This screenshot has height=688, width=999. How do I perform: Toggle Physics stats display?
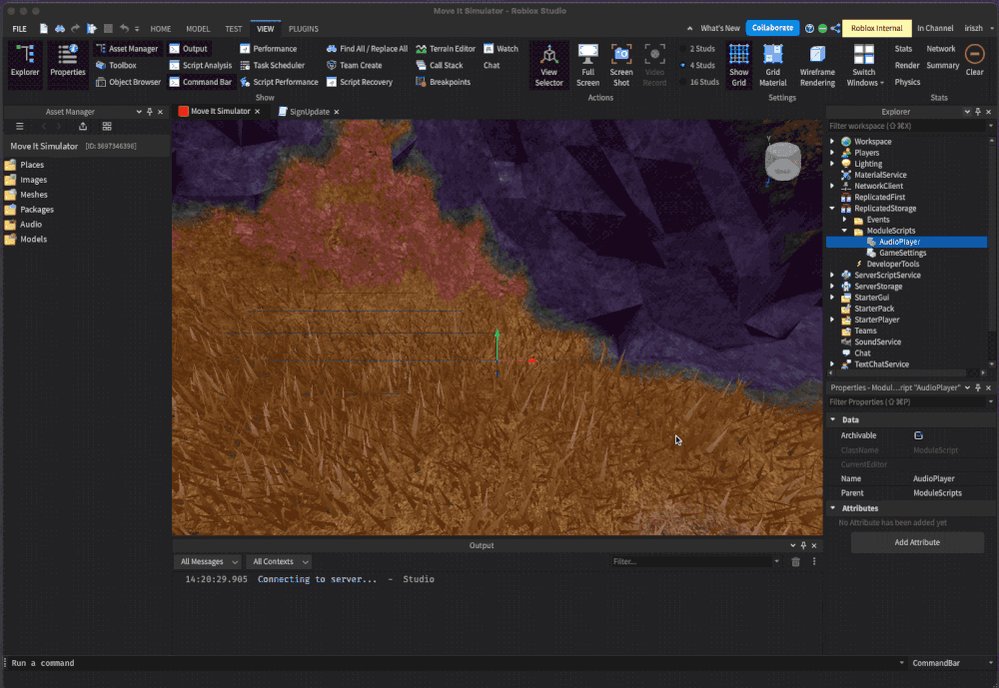point(907,82)
